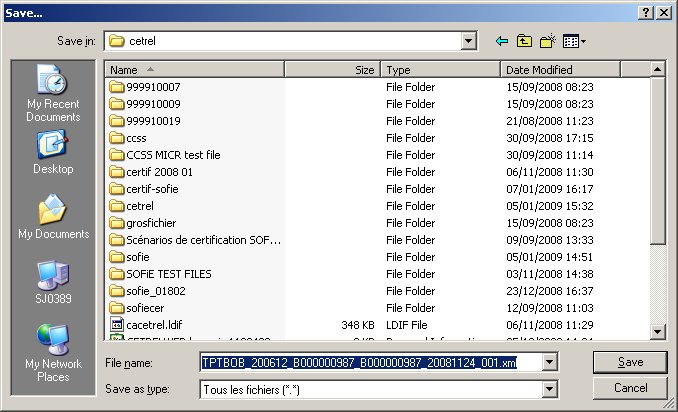Sort files by Name column
This screenshot has height=412, width=678.
click(x=193, y=70)
